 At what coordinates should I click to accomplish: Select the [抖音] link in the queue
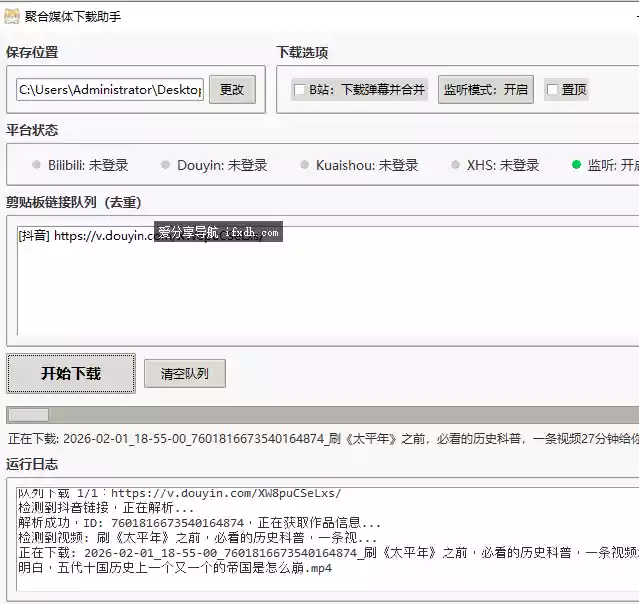point(141,236)
